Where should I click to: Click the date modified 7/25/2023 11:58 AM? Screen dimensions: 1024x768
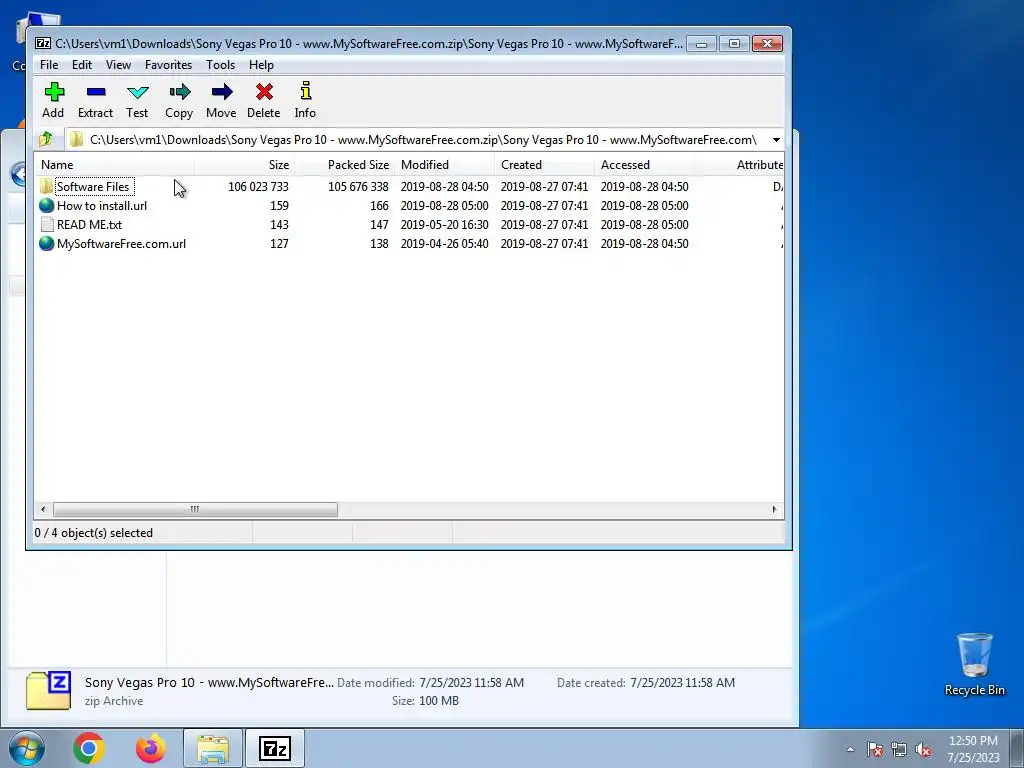point(472,682)
